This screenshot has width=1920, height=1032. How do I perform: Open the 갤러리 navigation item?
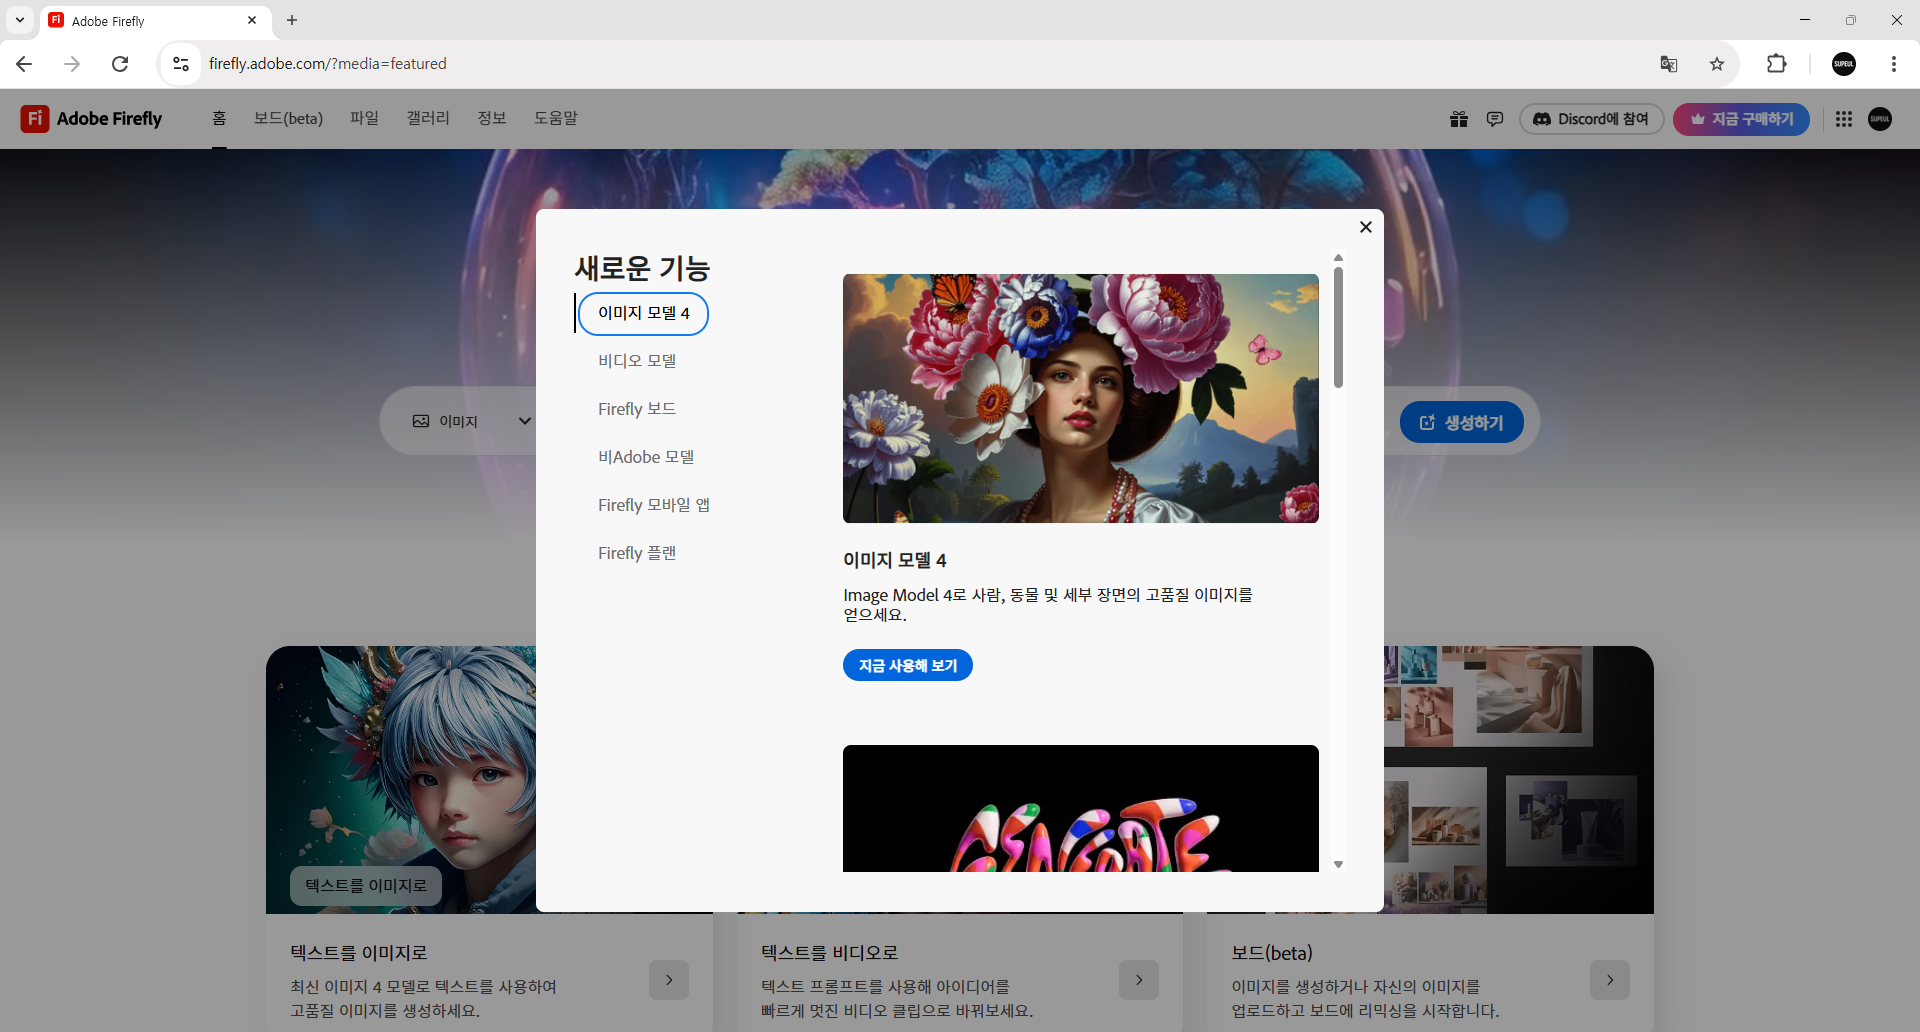click(428, 118)
